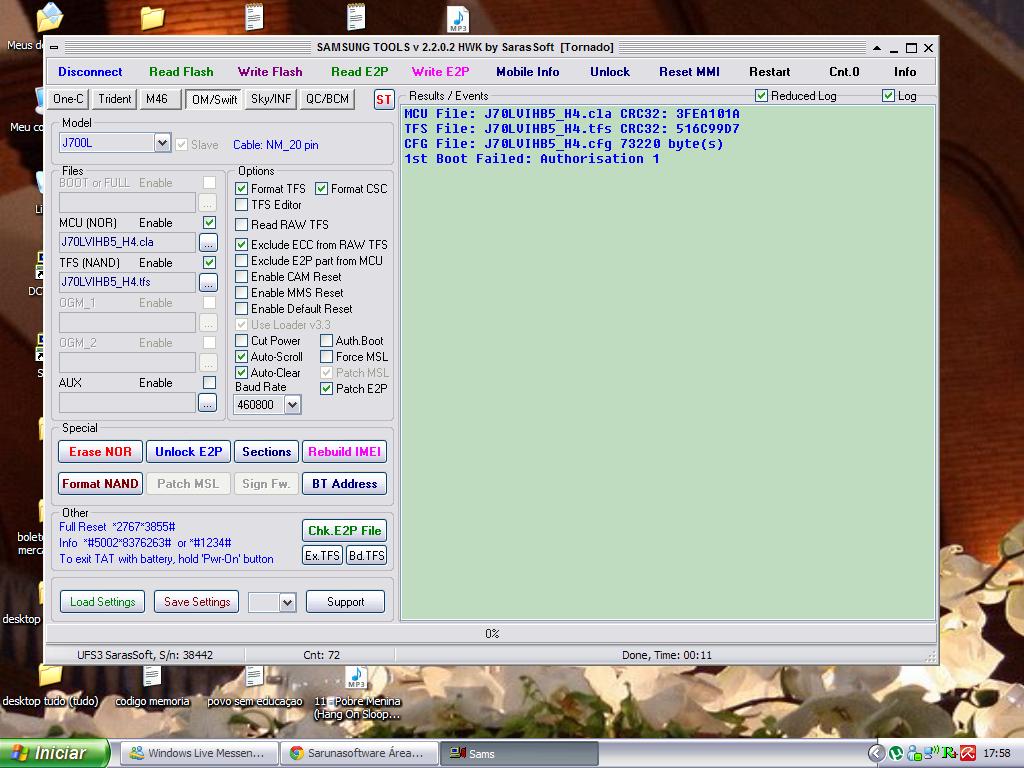
Task: Check Exclude E2P part from MCU
Action: (241, 261)
